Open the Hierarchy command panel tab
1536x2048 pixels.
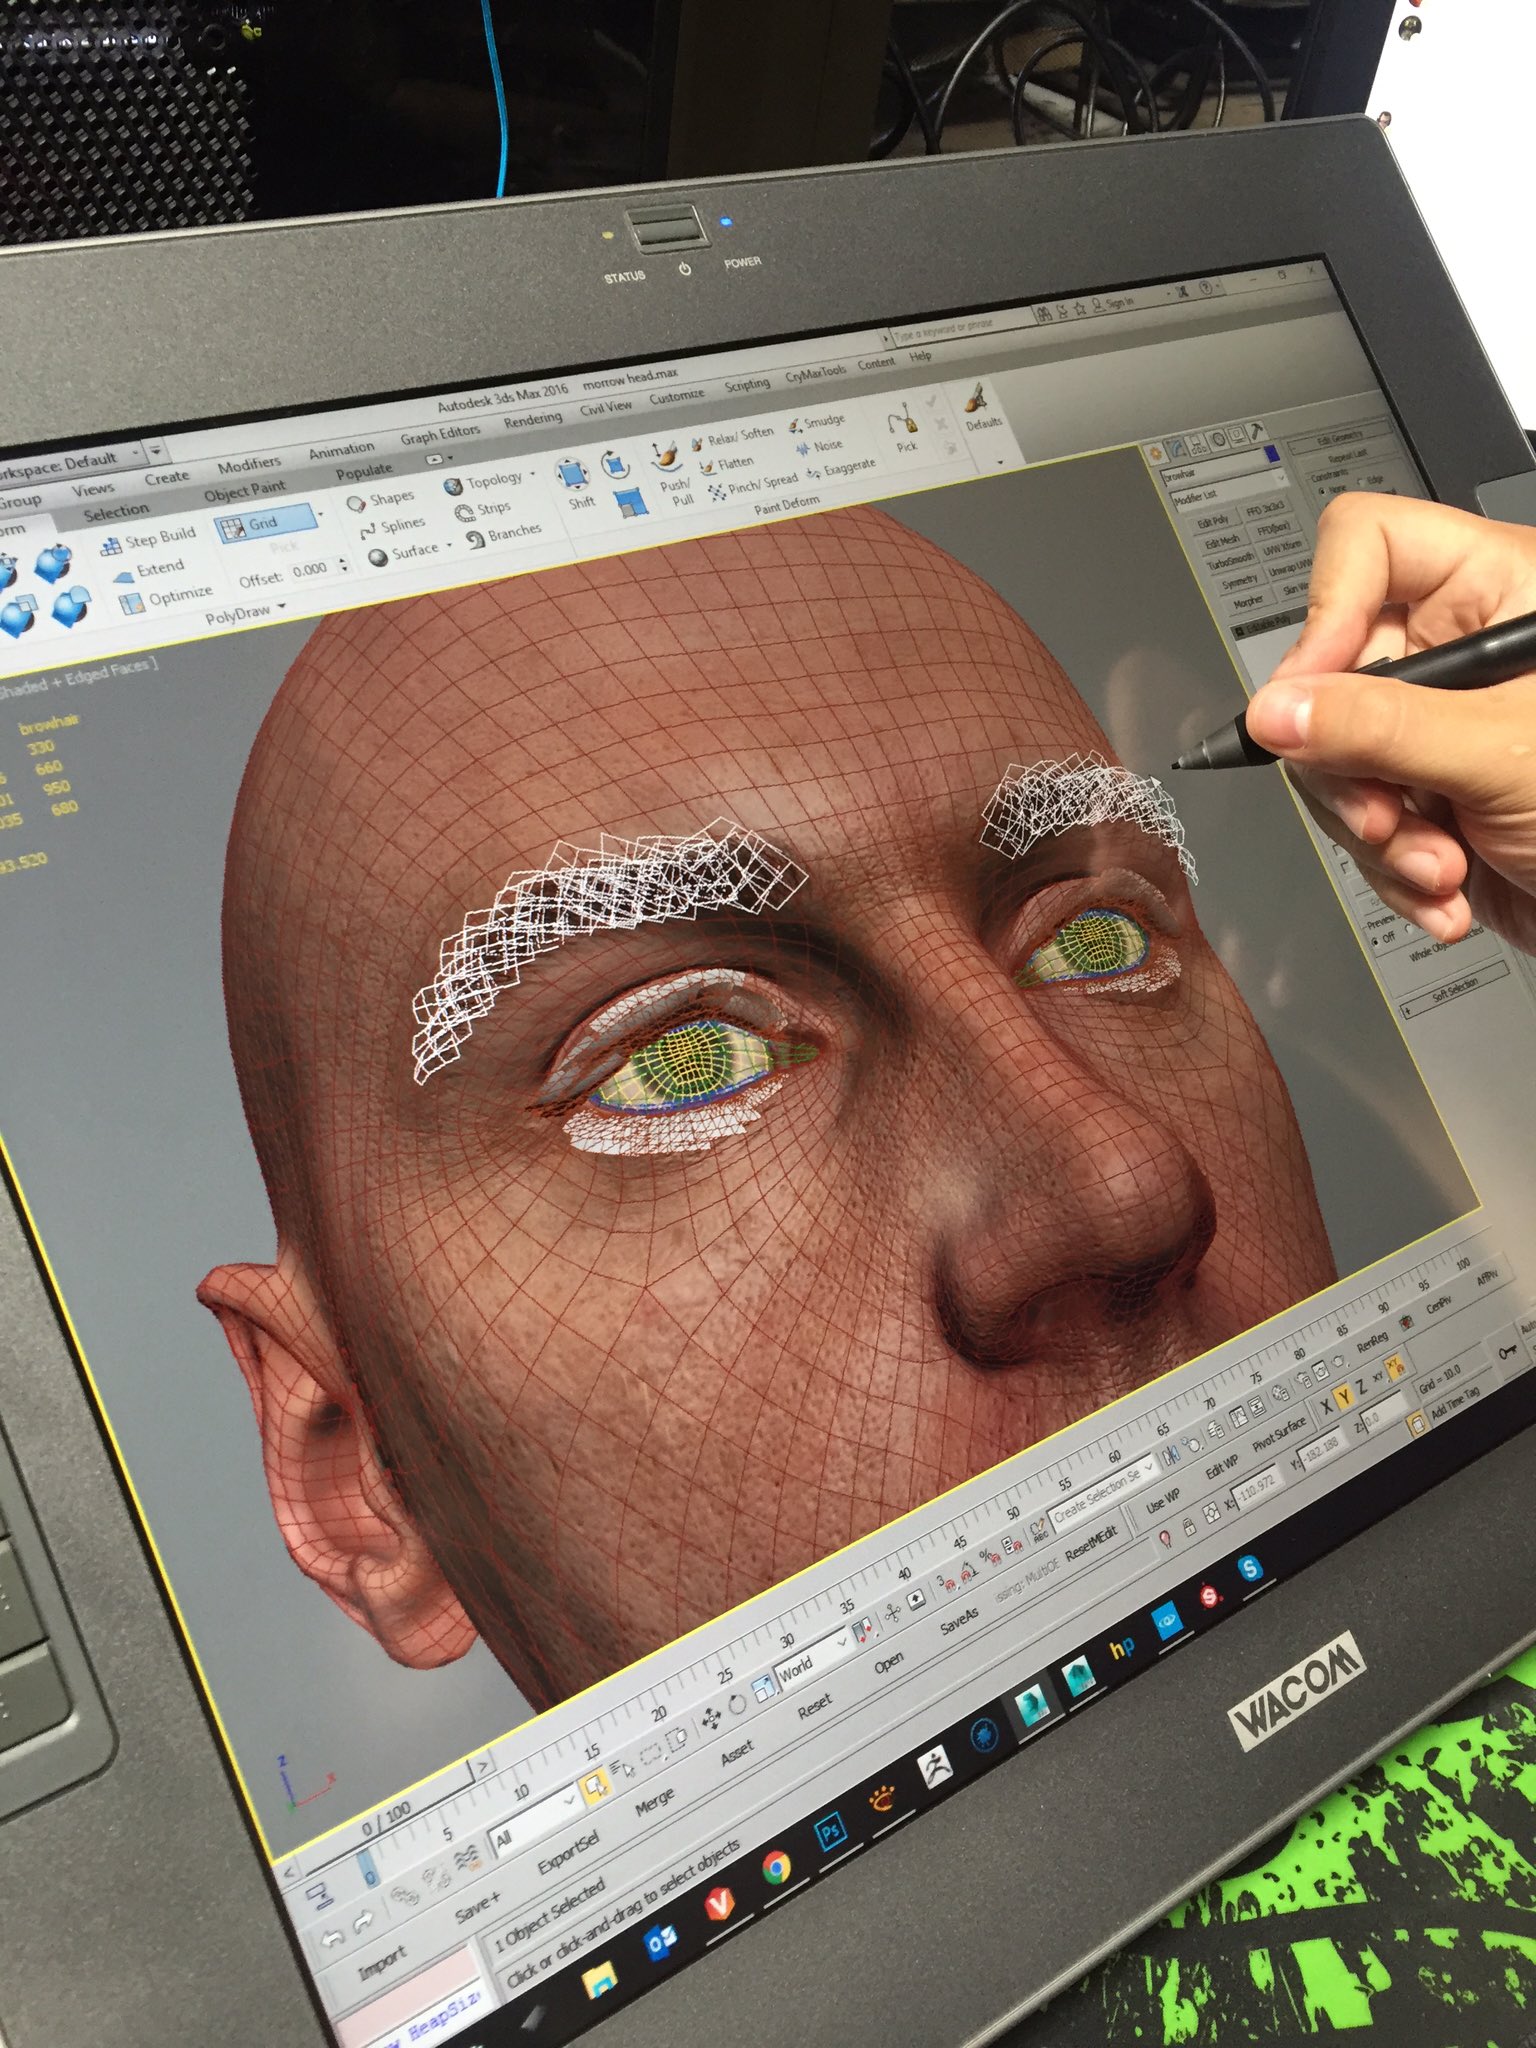coord(1198,443)
